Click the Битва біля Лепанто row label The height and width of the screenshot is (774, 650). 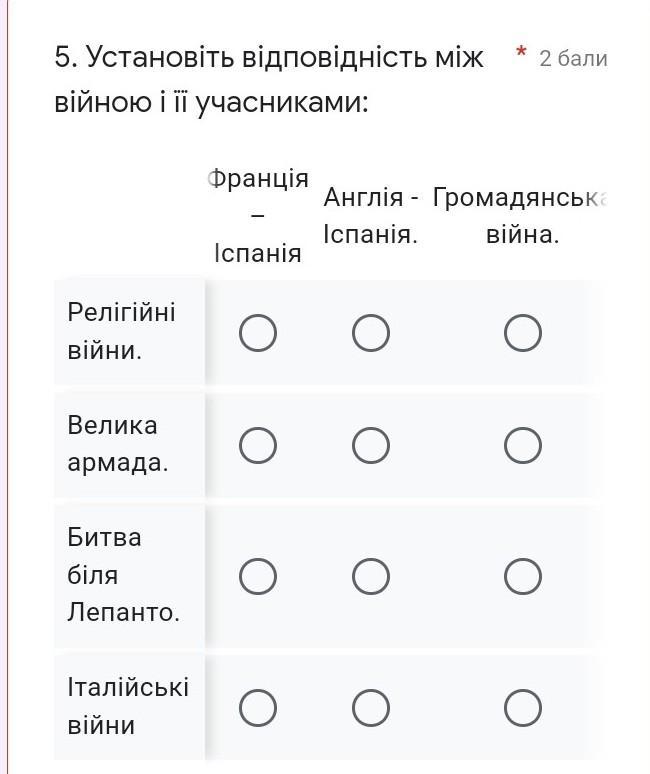point(123,575)
